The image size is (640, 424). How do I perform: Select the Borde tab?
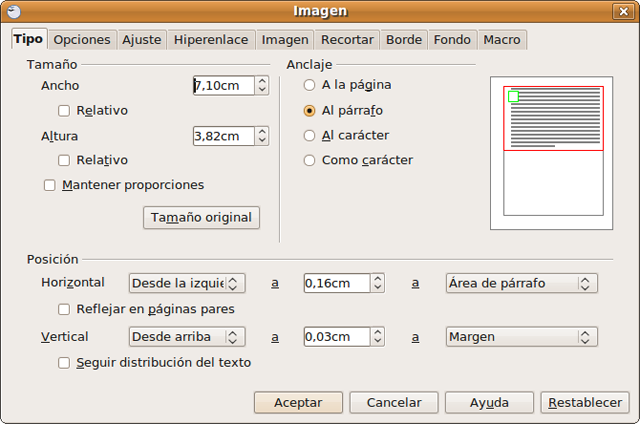pyautogui.click(x=403, y=40)
